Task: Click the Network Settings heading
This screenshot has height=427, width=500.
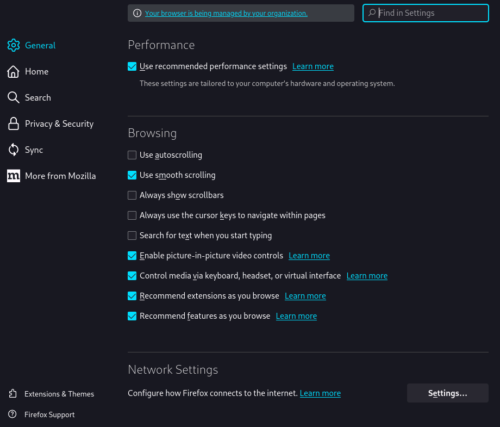Action: point(173,370)
